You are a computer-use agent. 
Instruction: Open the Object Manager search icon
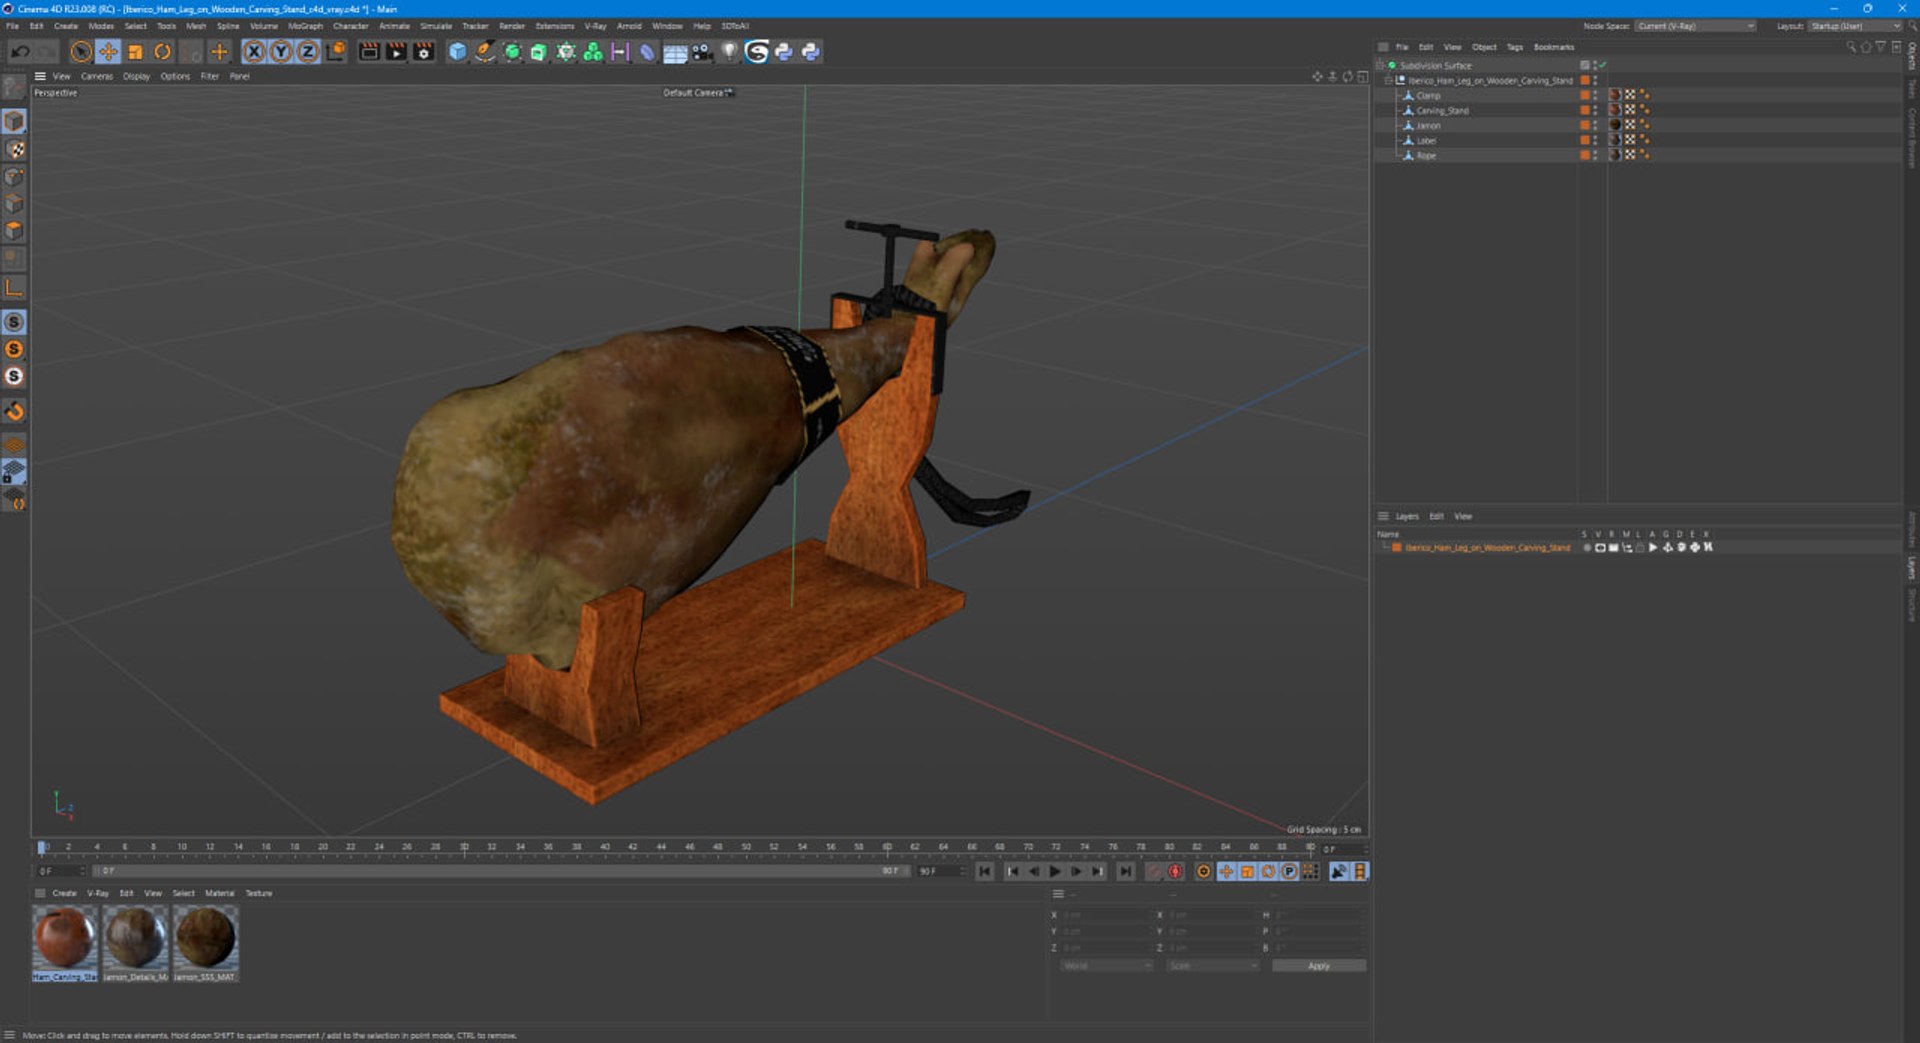pyautogui.click(x=1851, y=47)
